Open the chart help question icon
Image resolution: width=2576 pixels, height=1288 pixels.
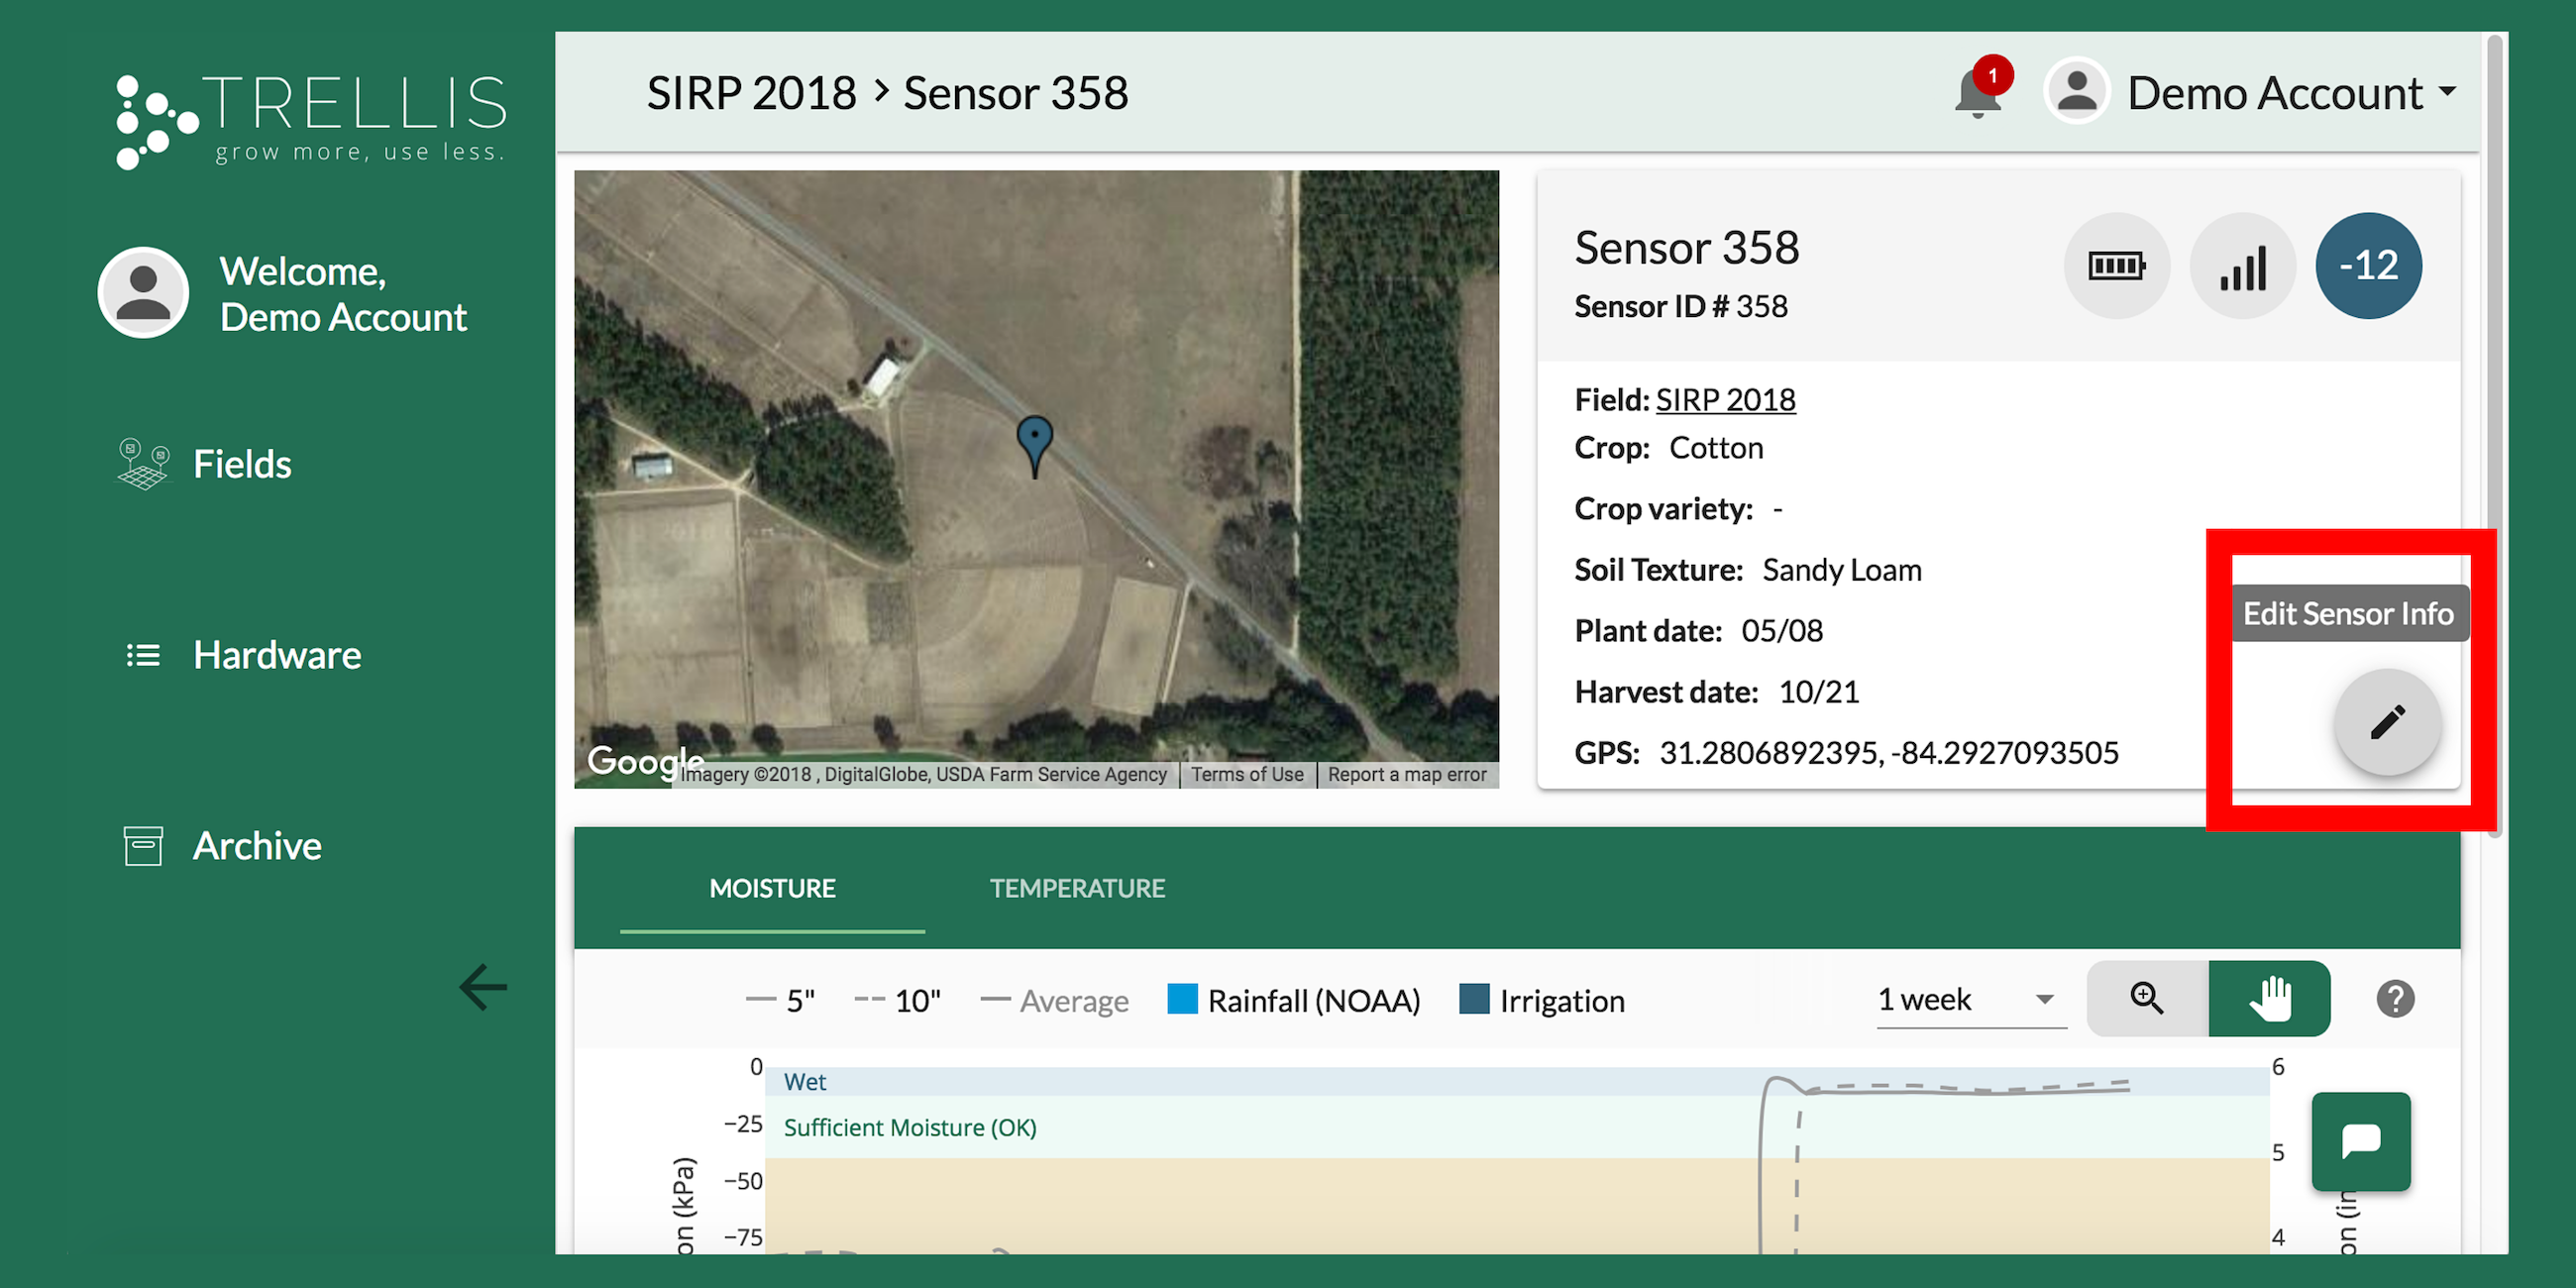click(x=2395, y=998)
